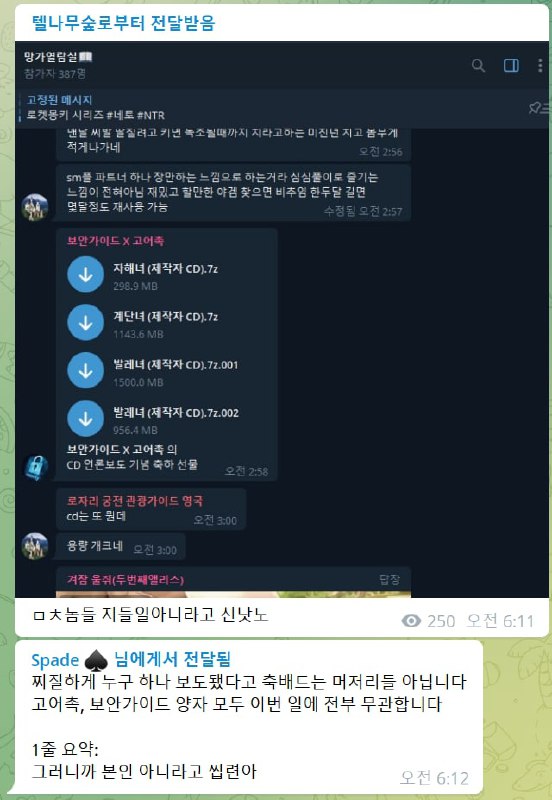Click the 로자리 궁전 관광가이드 영국 sender name
This screenshot has height=800, width=552.
135,501
